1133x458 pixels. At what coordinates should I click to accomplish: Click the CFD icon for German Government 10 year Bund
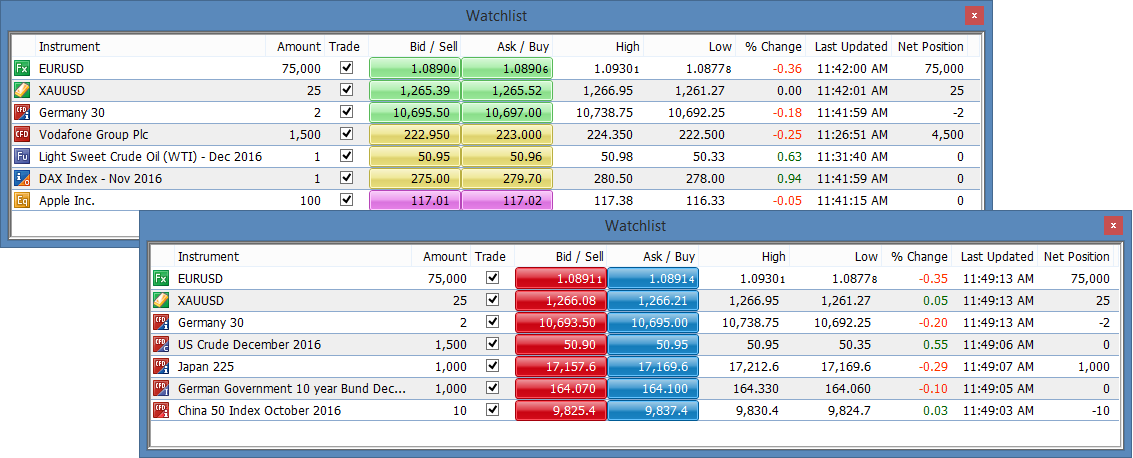click(x=160, y=389)
